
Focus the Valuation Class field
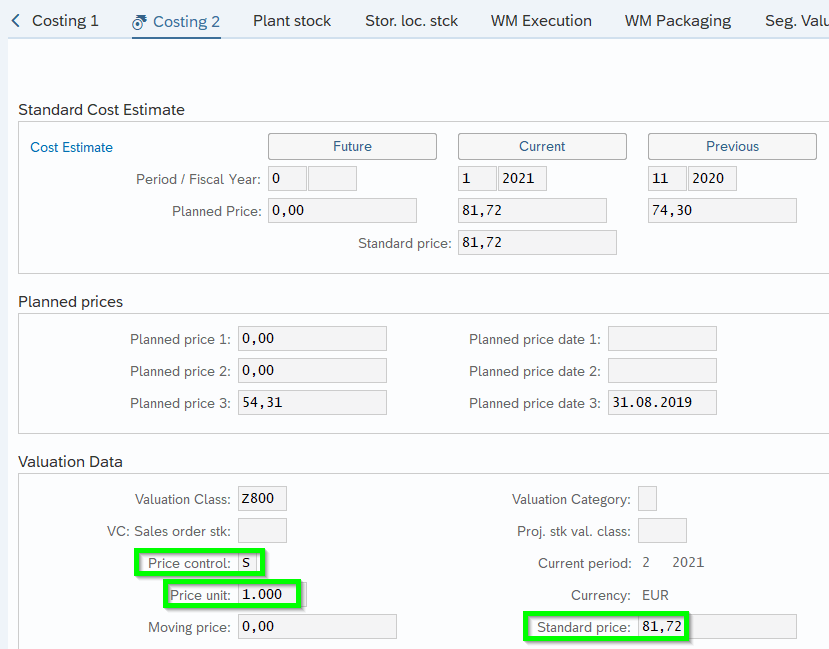pyautogui.click(x=262, y=499)
